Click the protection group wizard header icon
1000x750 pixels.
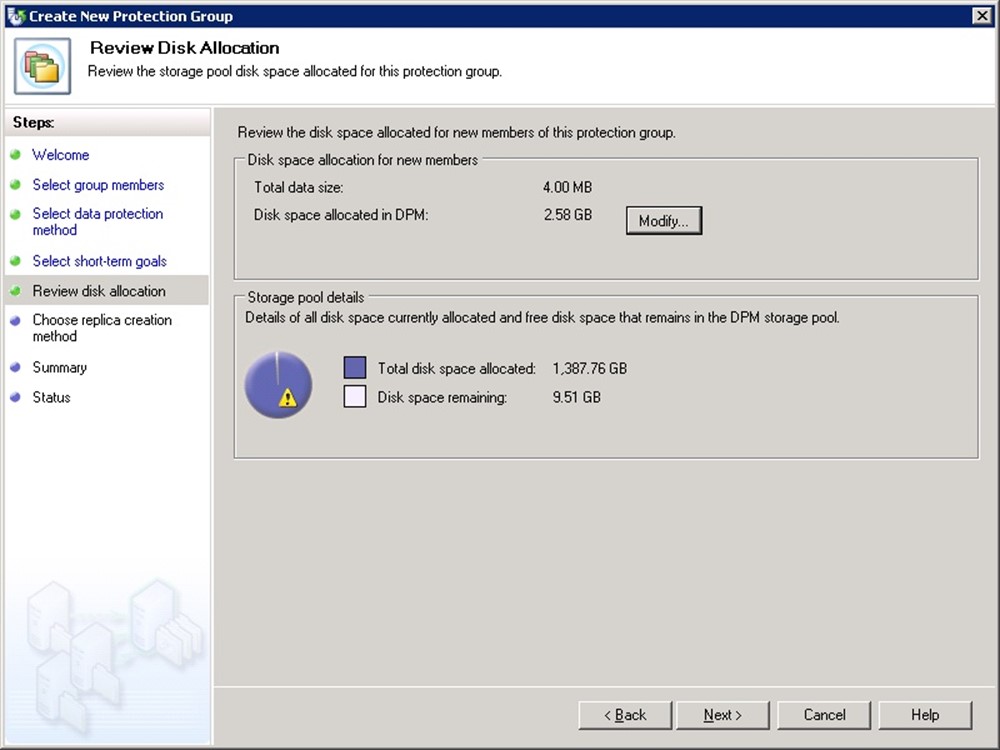click(x=42, y=66)
